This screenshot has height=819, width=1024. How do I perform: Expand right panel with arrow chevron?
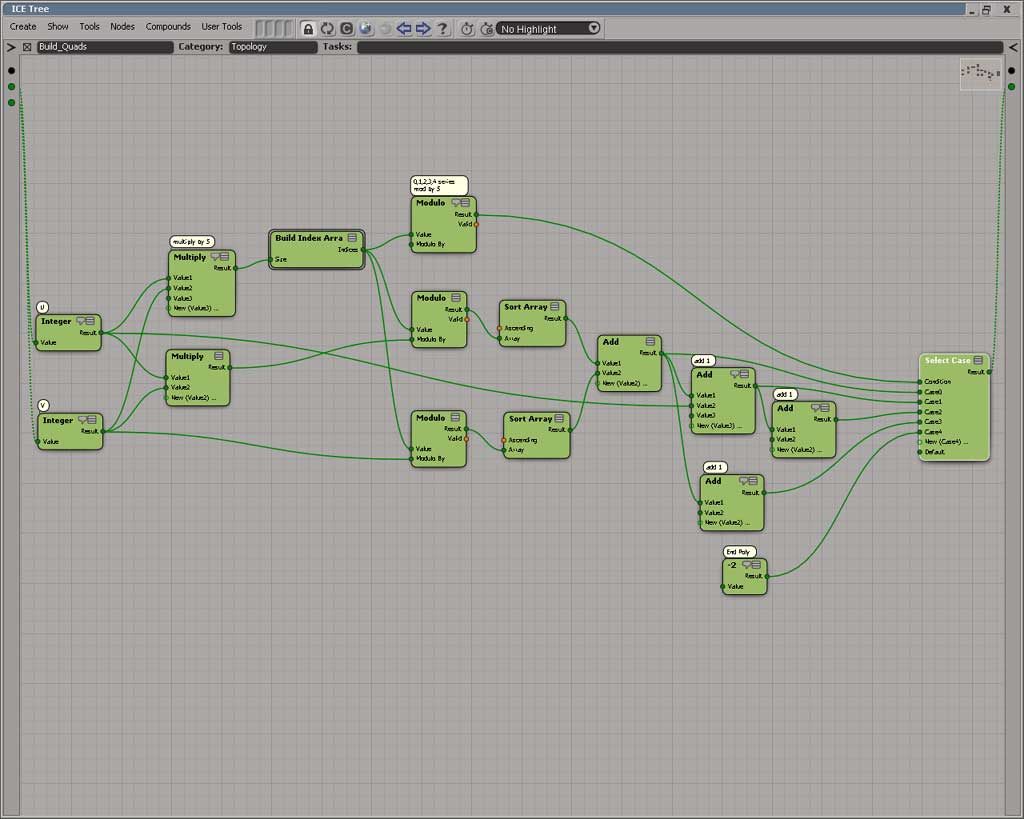click(x=1012, y=47)
